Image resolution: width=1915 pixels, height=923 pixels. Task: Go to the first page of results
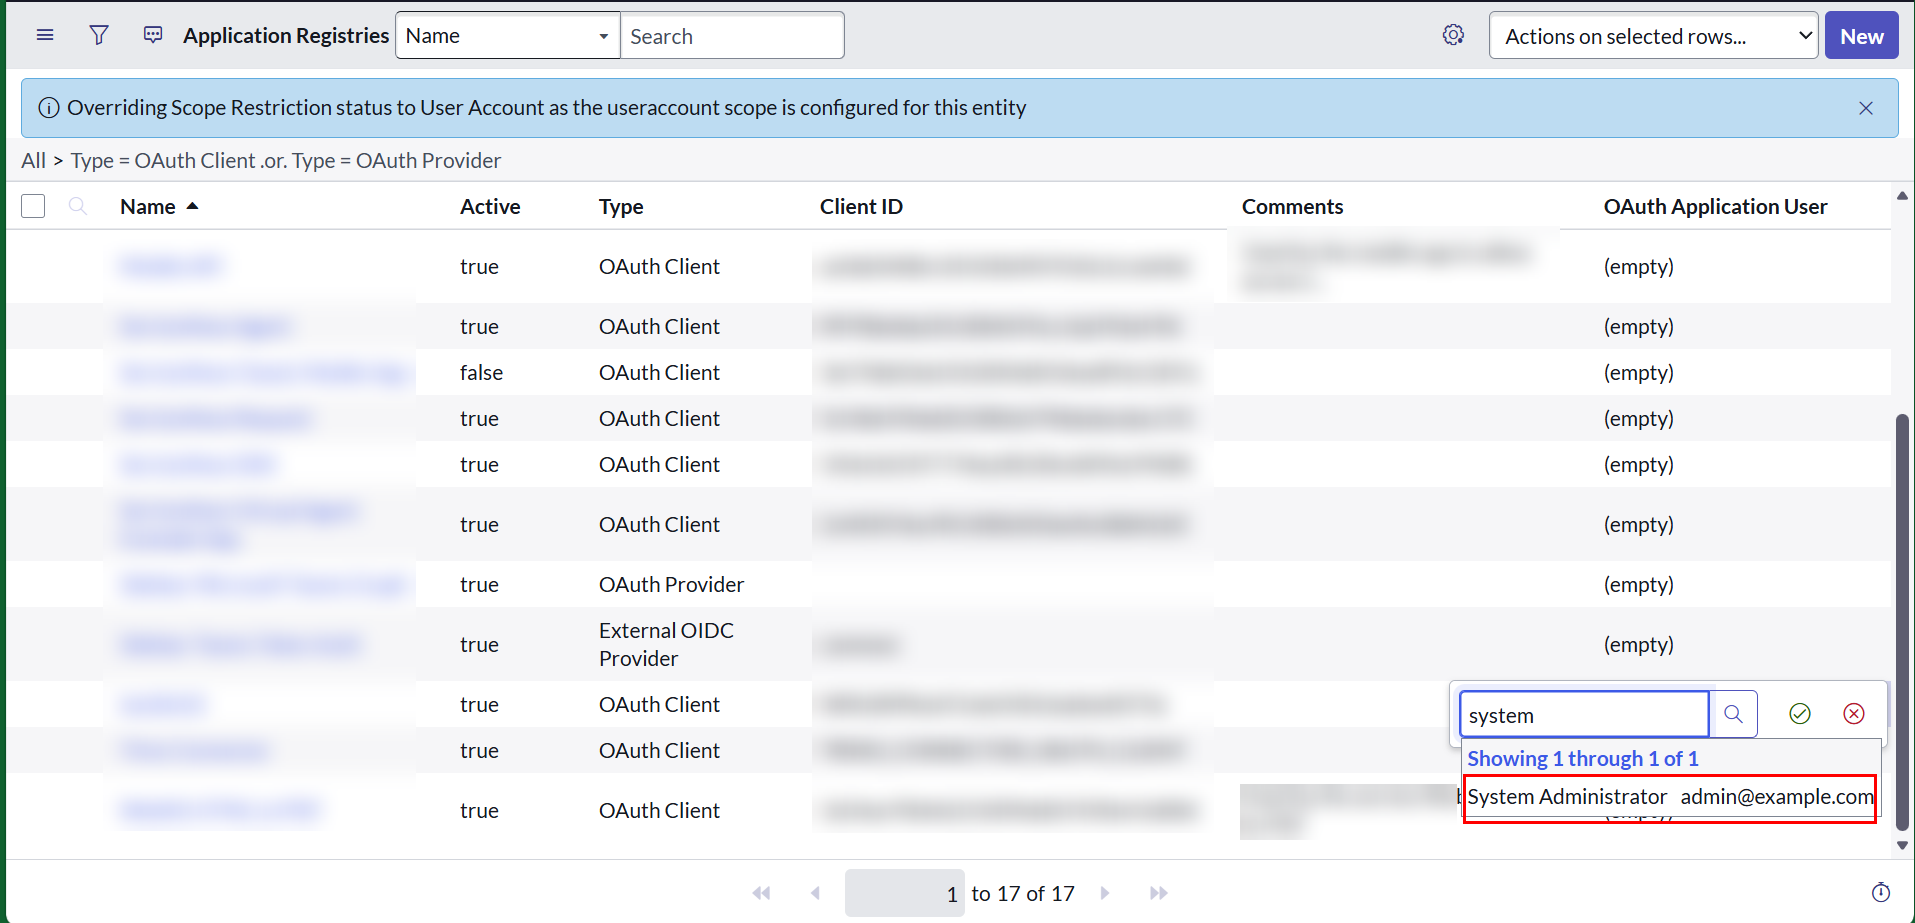point(762,893)
